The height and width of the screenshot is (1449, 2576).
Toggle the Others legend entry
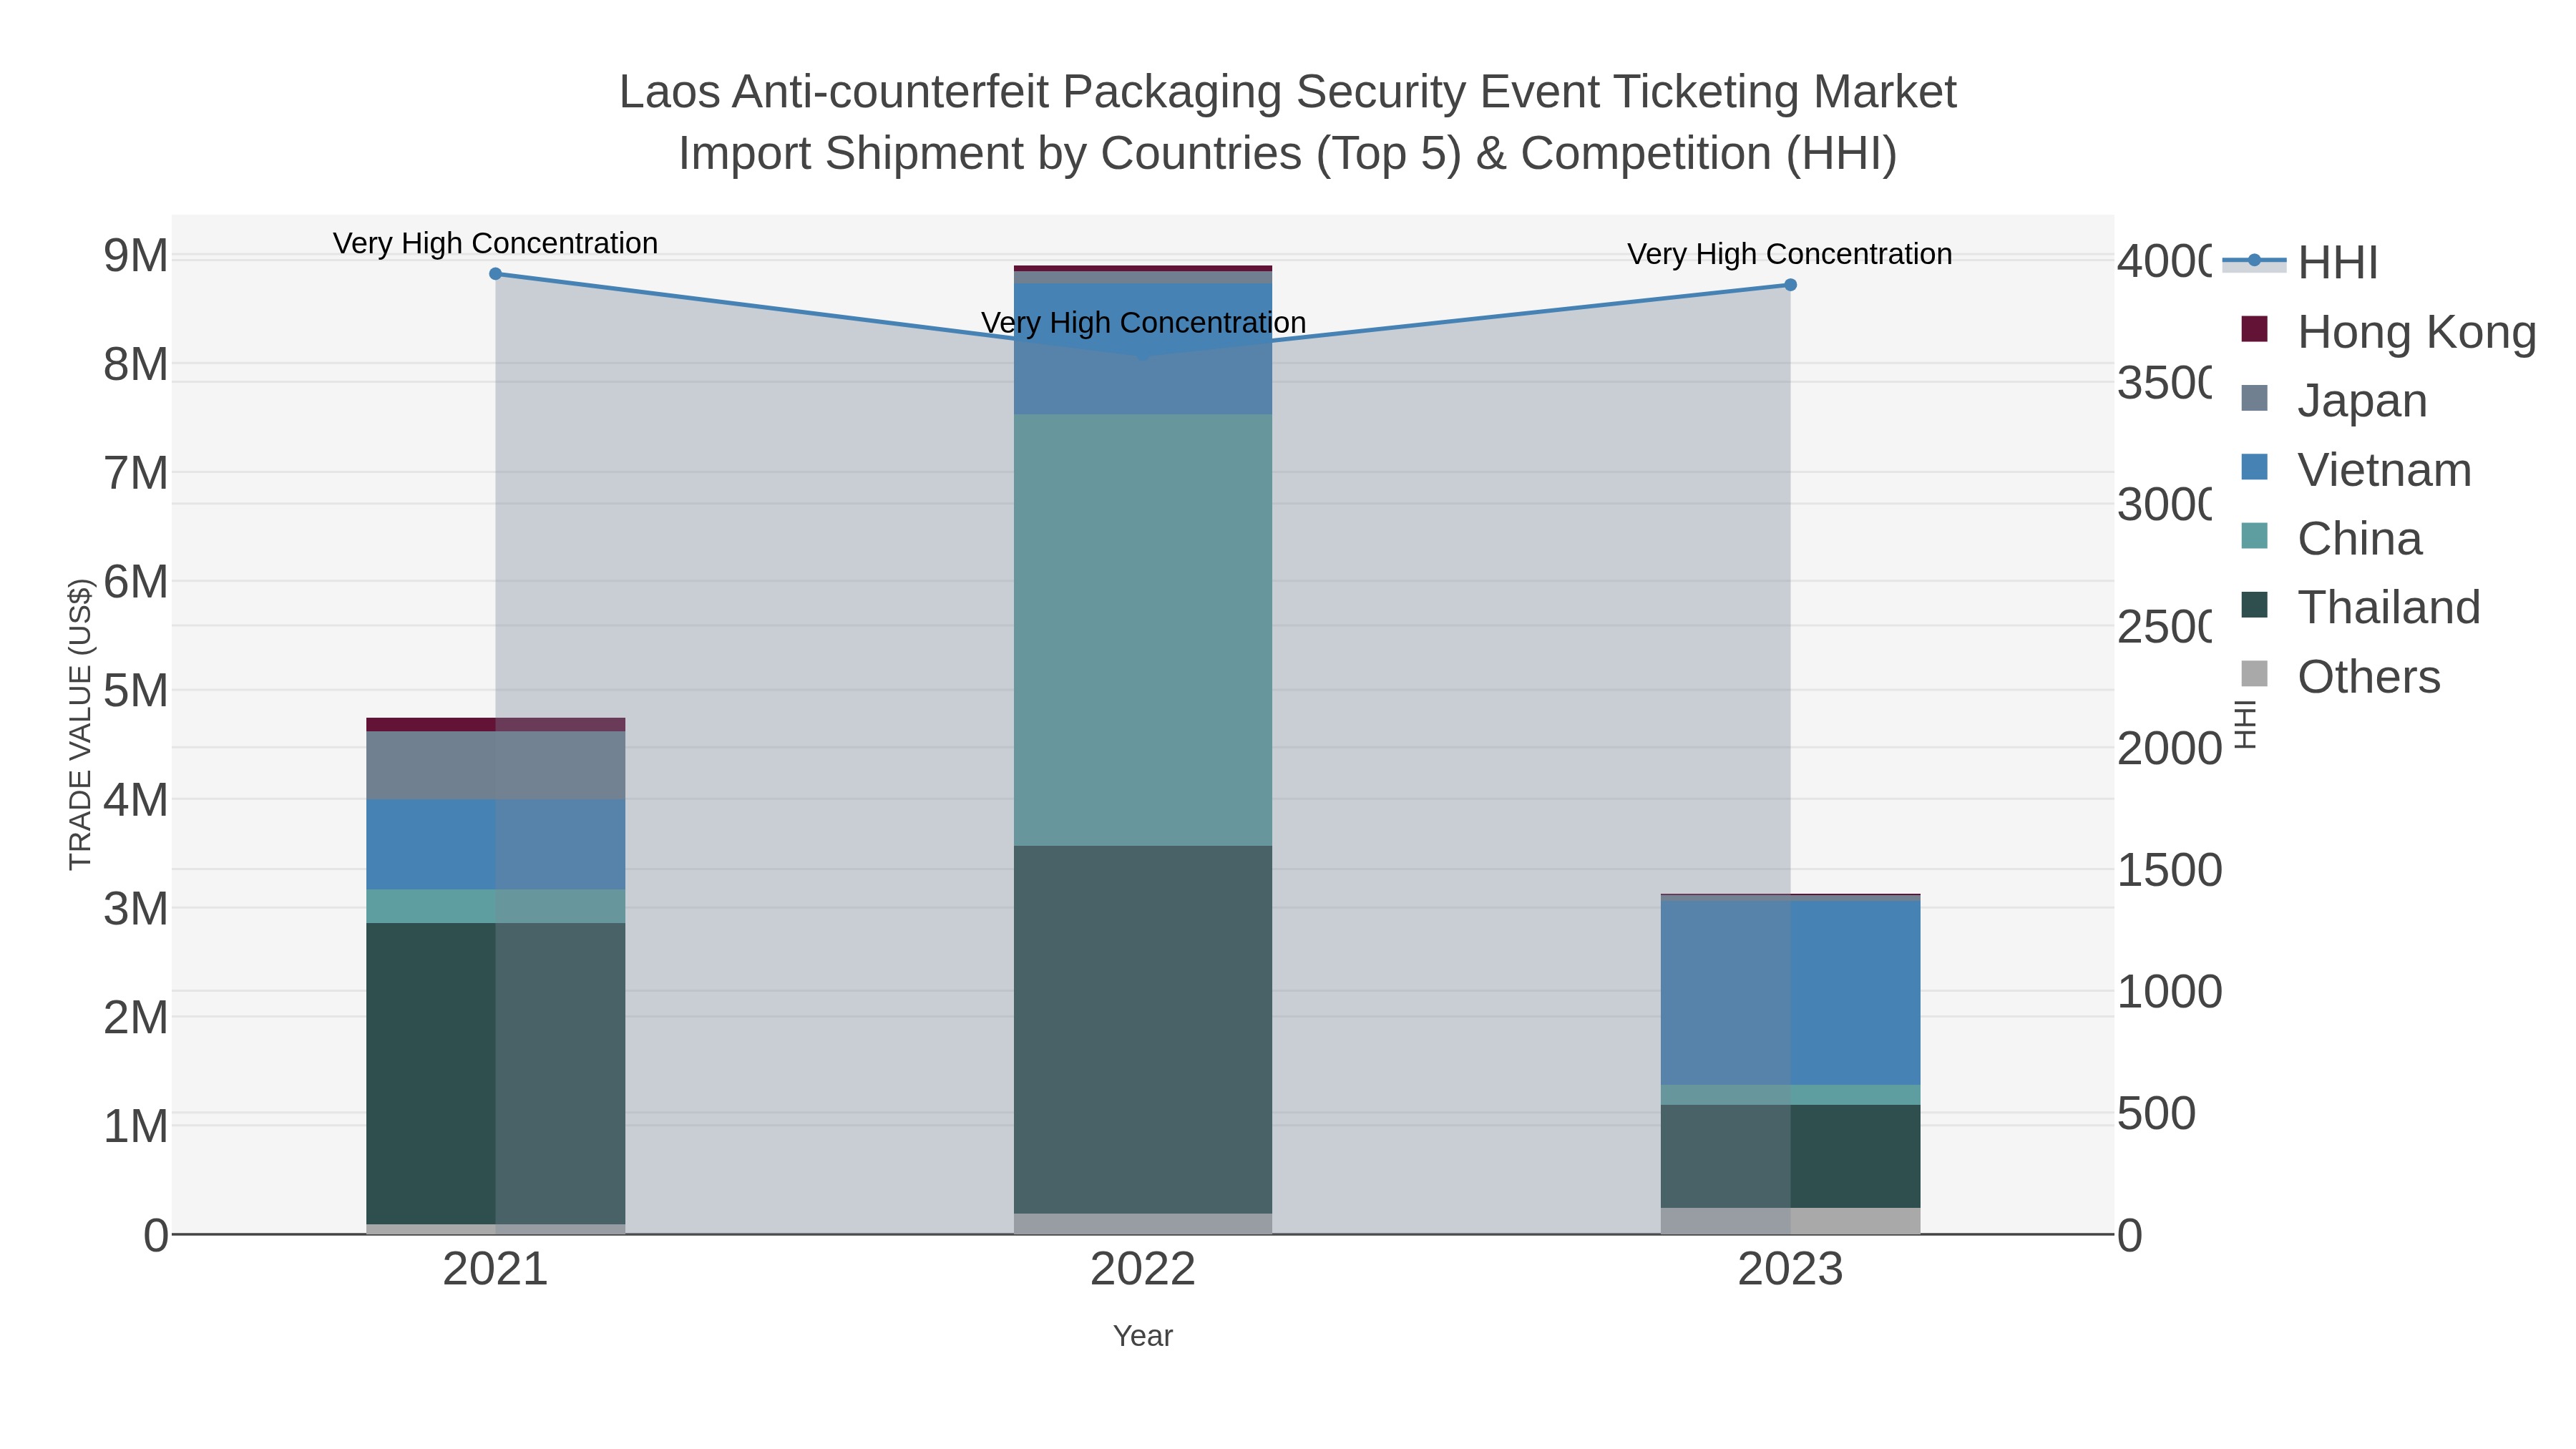[x=2341, y=676]
